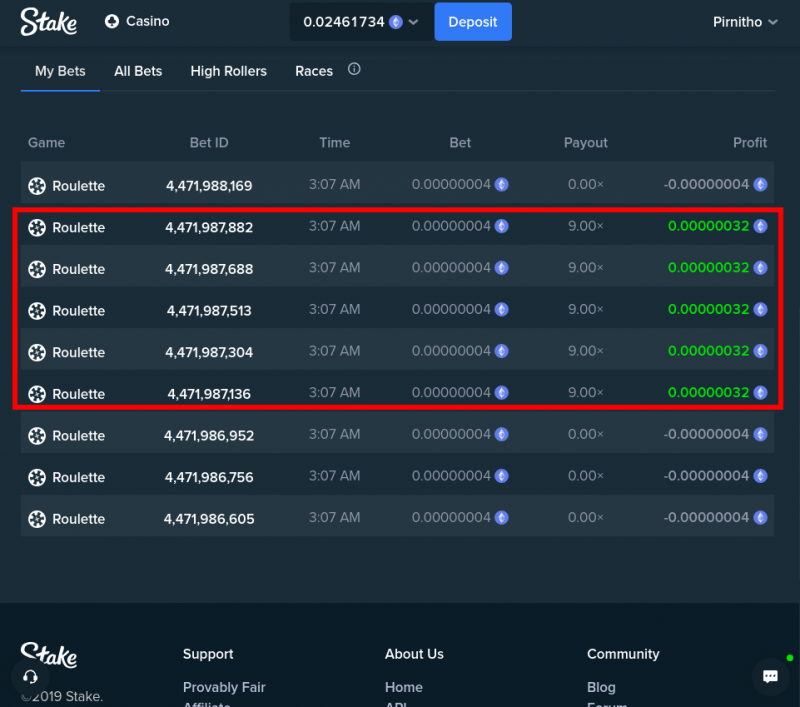
Task: Click Ethereum icon in profit of bet 4,471,986,605
Action: [760, 518]
